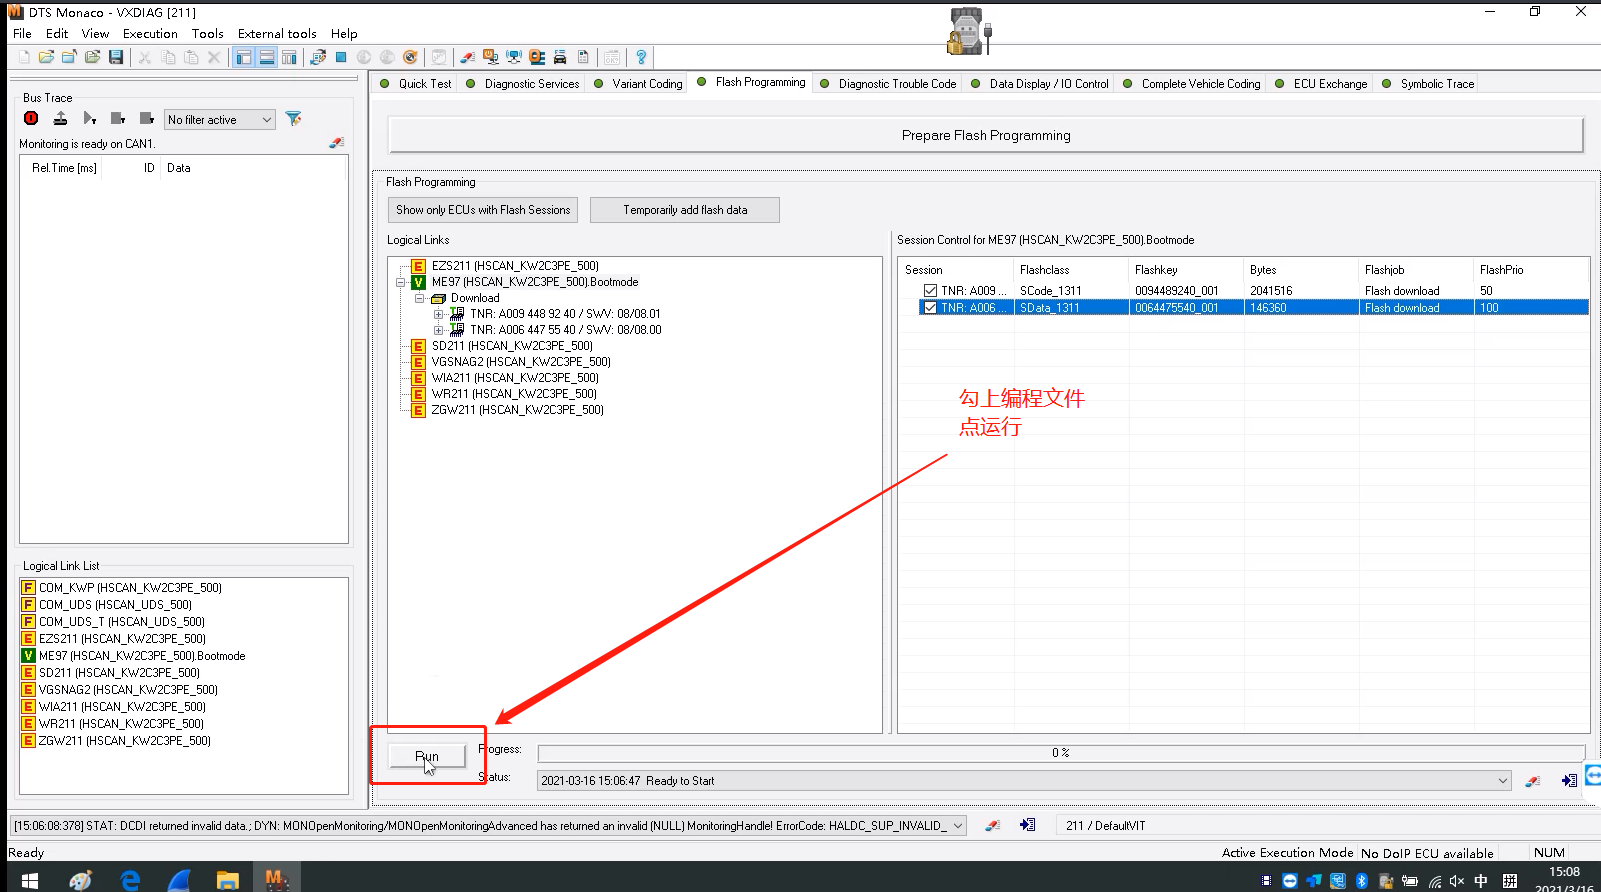This screenshot has height=892, width=1601.
Task: Click the volume muted tray icon
Action: [x=1457, y=881]
